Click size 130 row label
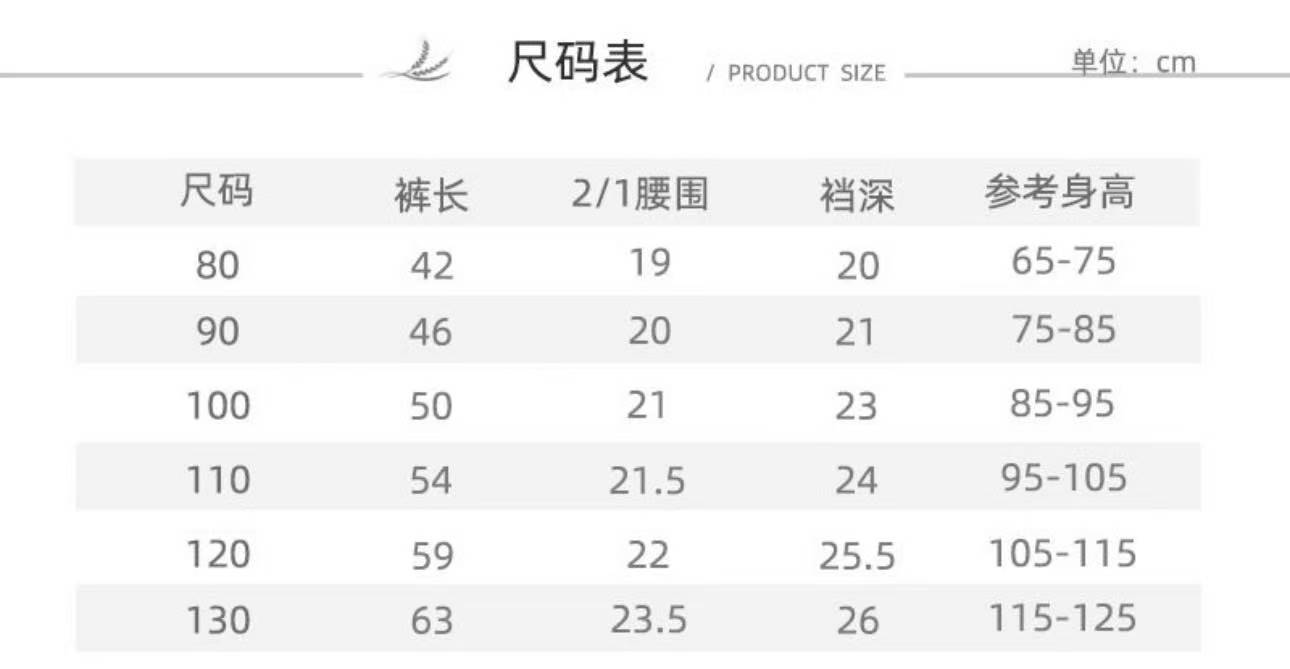Screen dimensions: 1290x669 point(218,620)
